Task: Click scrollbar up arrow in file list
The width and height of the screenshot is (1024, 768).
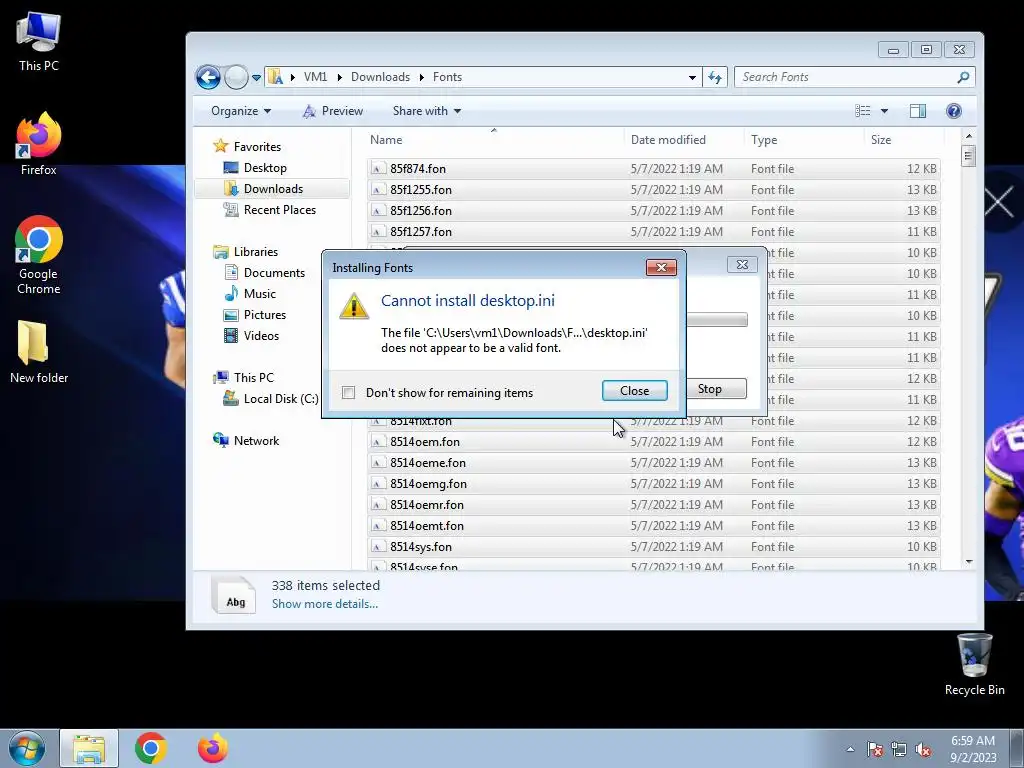Action: point(968,136)
